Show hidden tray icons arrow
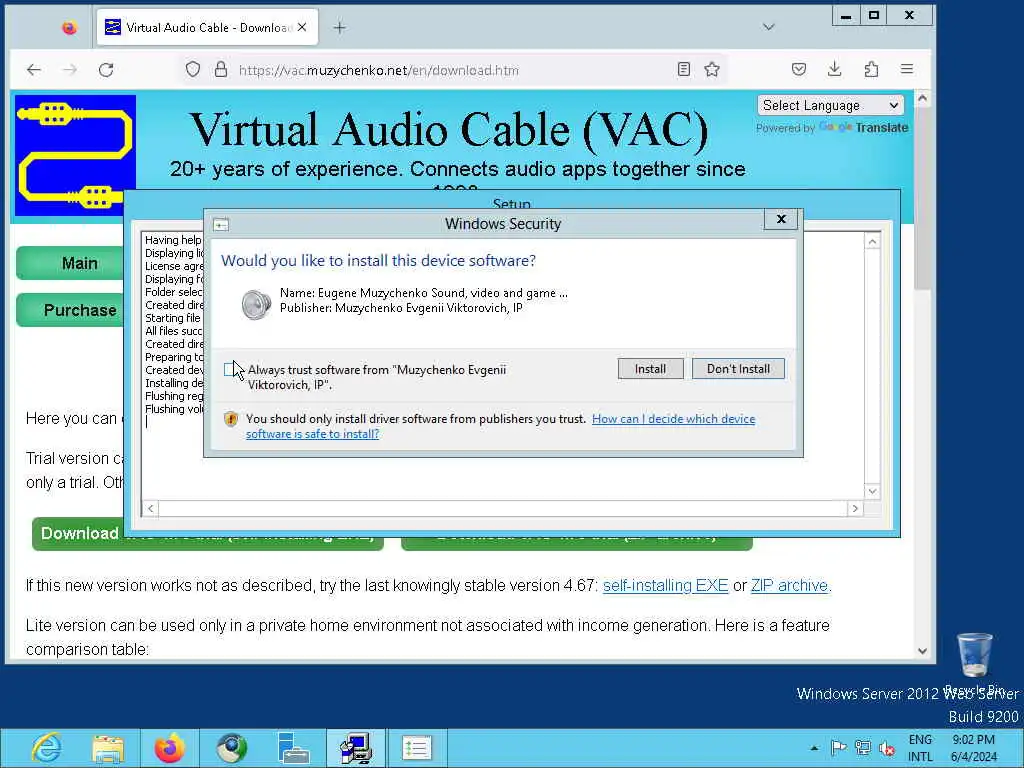This screenshot has height=768, width=1024. [x=814, y=748]
